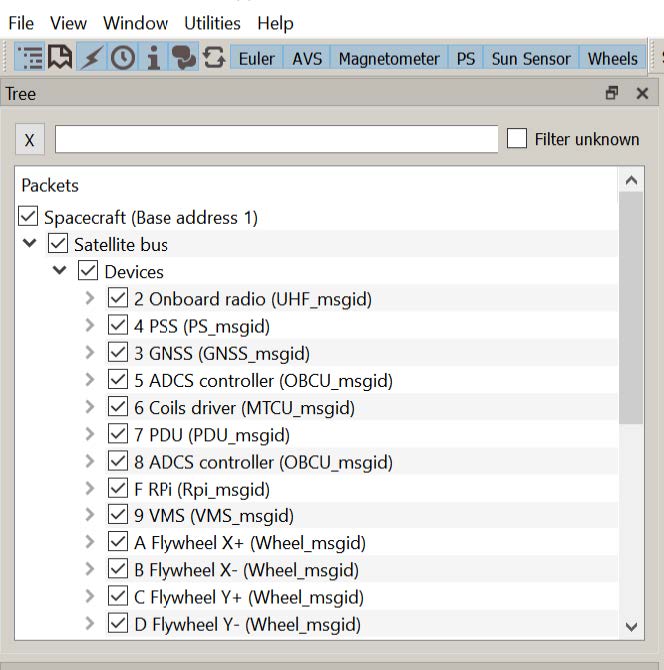Float the Tree panel using undock icon
Screen dimensions: 664x670
tap(612, 93)
